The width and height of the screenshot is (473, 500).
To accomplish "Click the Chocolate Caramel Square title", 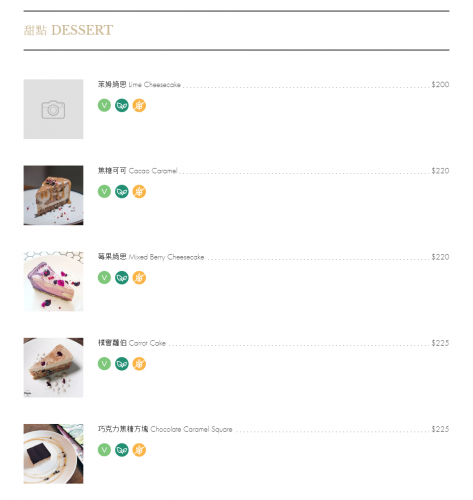I will click(x=165, y=429).
